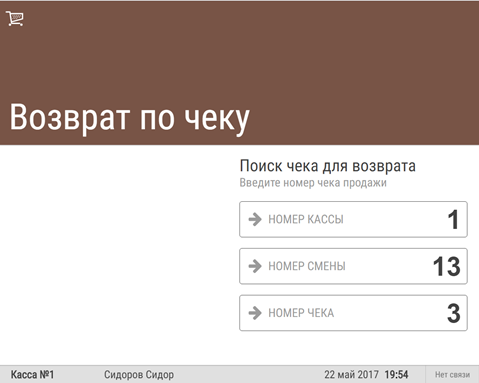Click 'Касса №1' in status bar

(32, 374)
